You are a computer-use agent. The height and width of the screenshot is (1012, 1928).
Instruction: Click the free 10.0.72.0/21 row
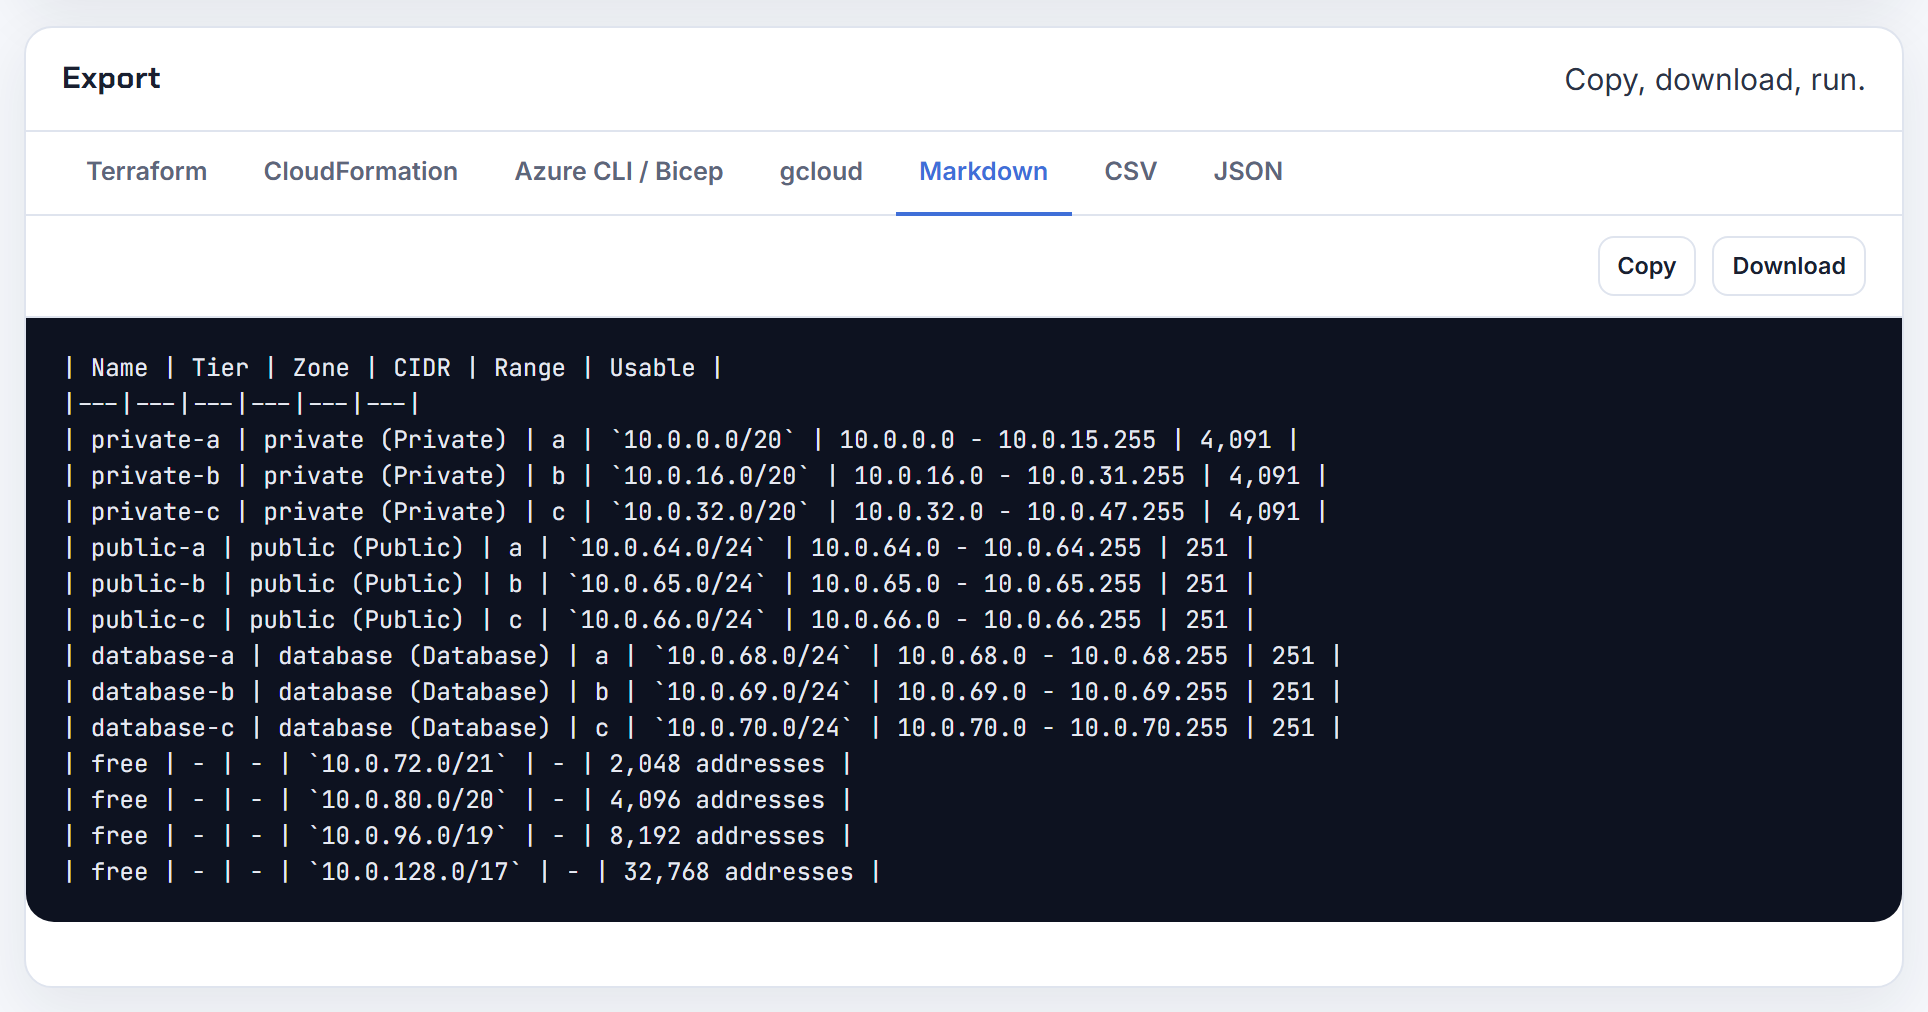459,764
